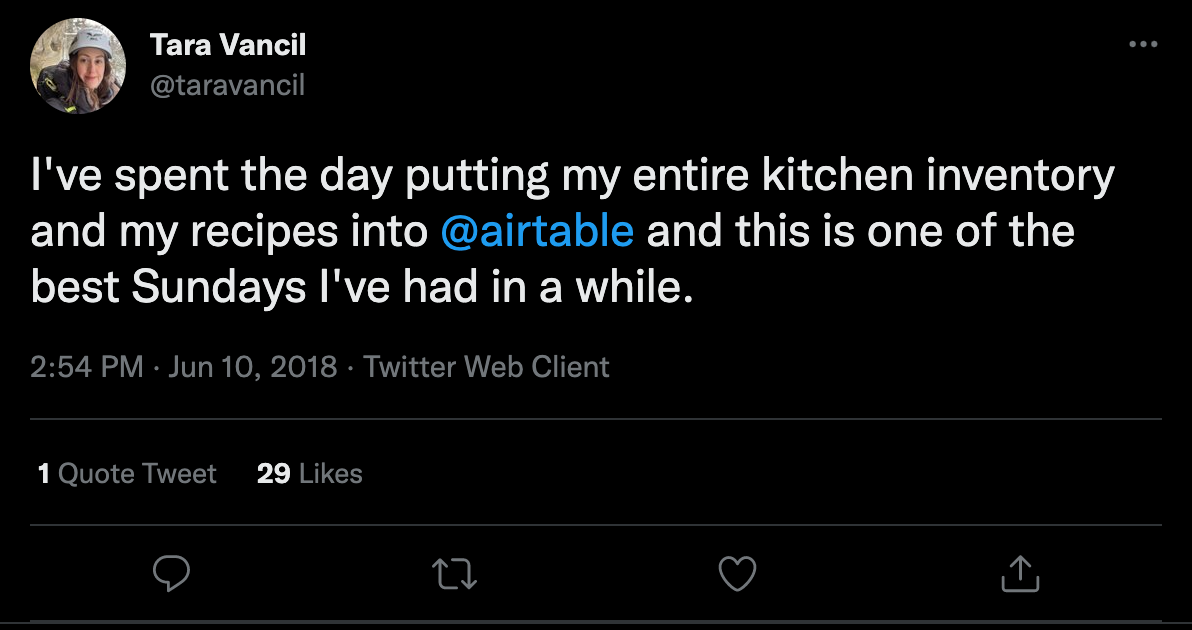Show the list via the Likes label

[330, 473]
